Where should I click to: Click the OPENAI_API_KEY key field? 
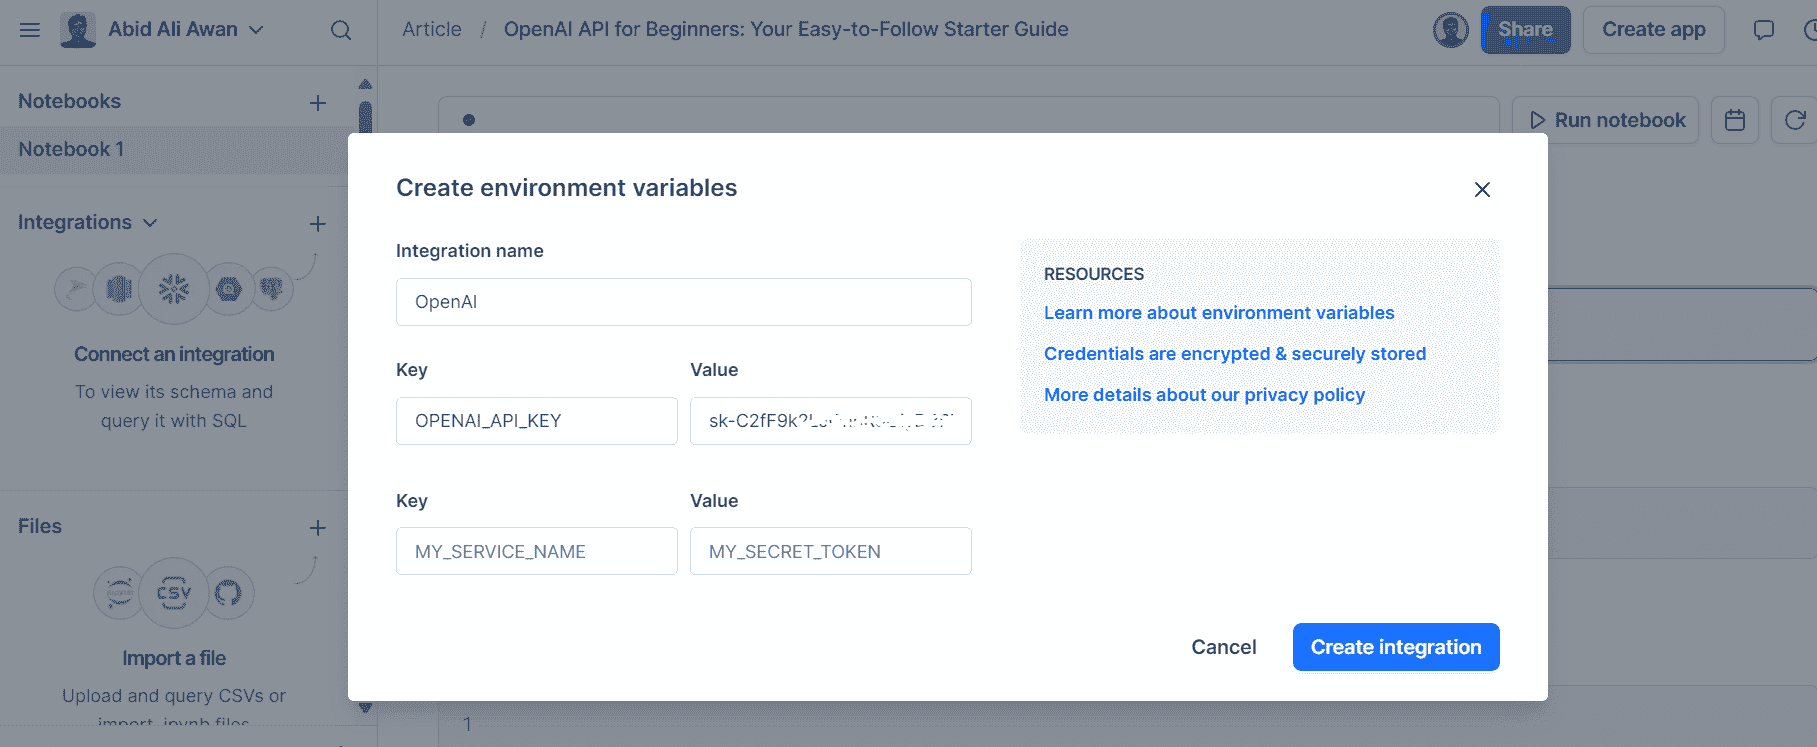click(x=537, y=421)
